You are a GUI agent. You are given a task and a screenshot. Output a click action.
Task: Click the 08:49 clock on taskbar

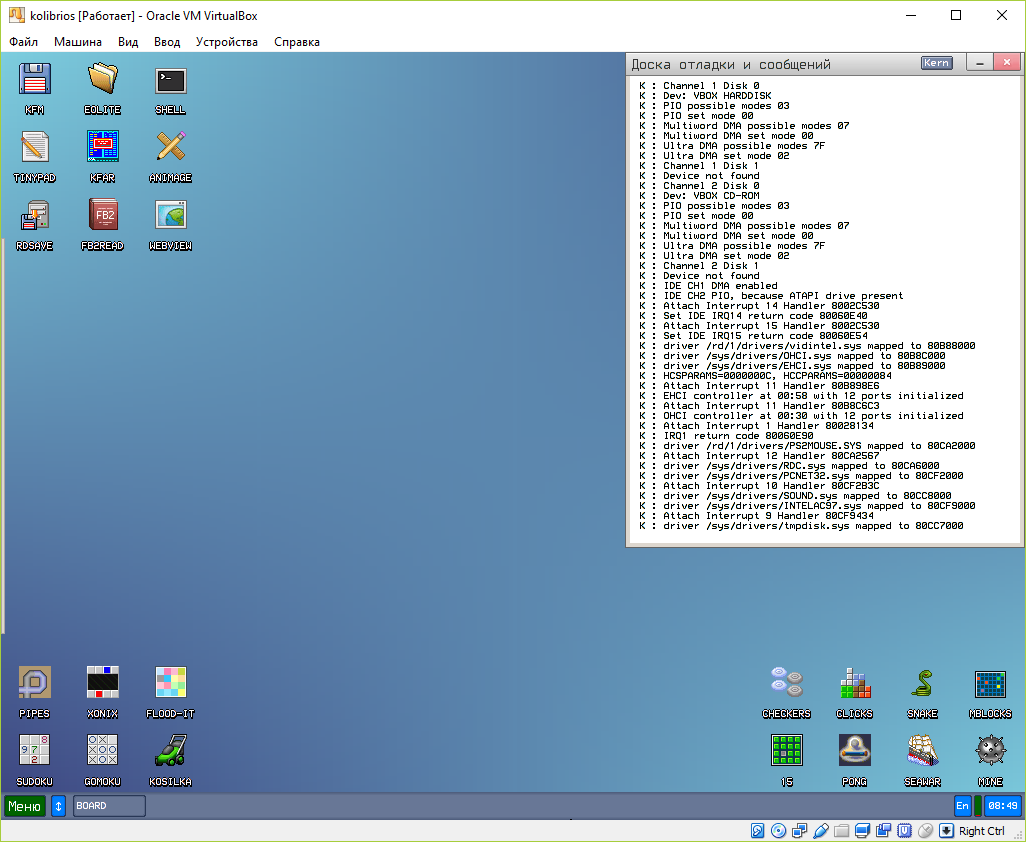(x=1002, y=806)
